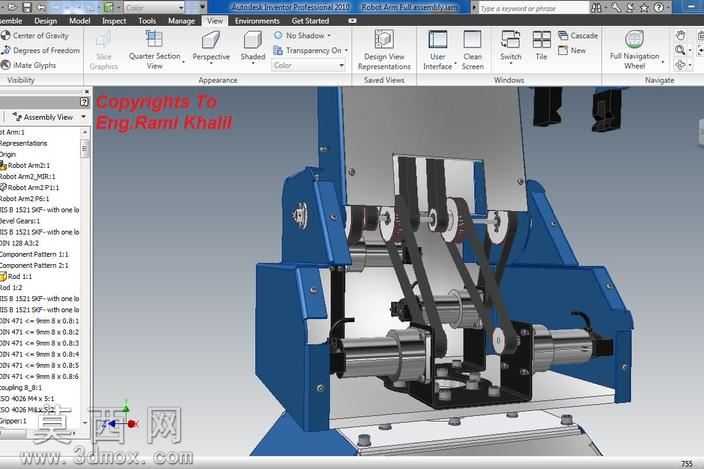
Task: Click the Perspective view icon
Action: click(211, 39)
